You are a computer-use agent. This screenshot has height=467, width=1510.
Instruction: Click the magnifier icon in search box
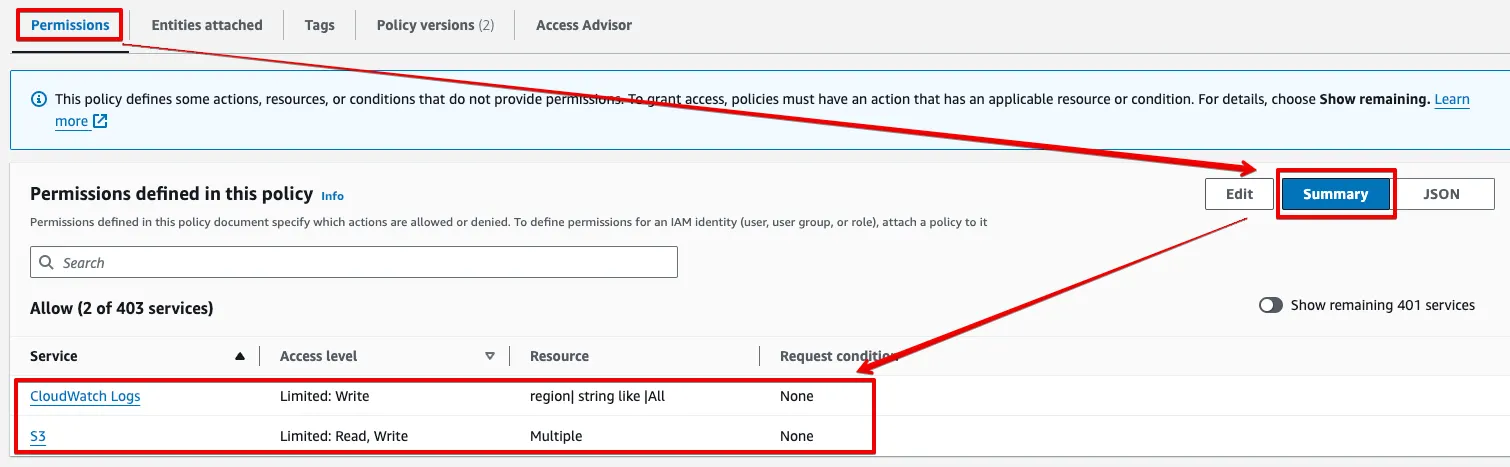[46, 262]
